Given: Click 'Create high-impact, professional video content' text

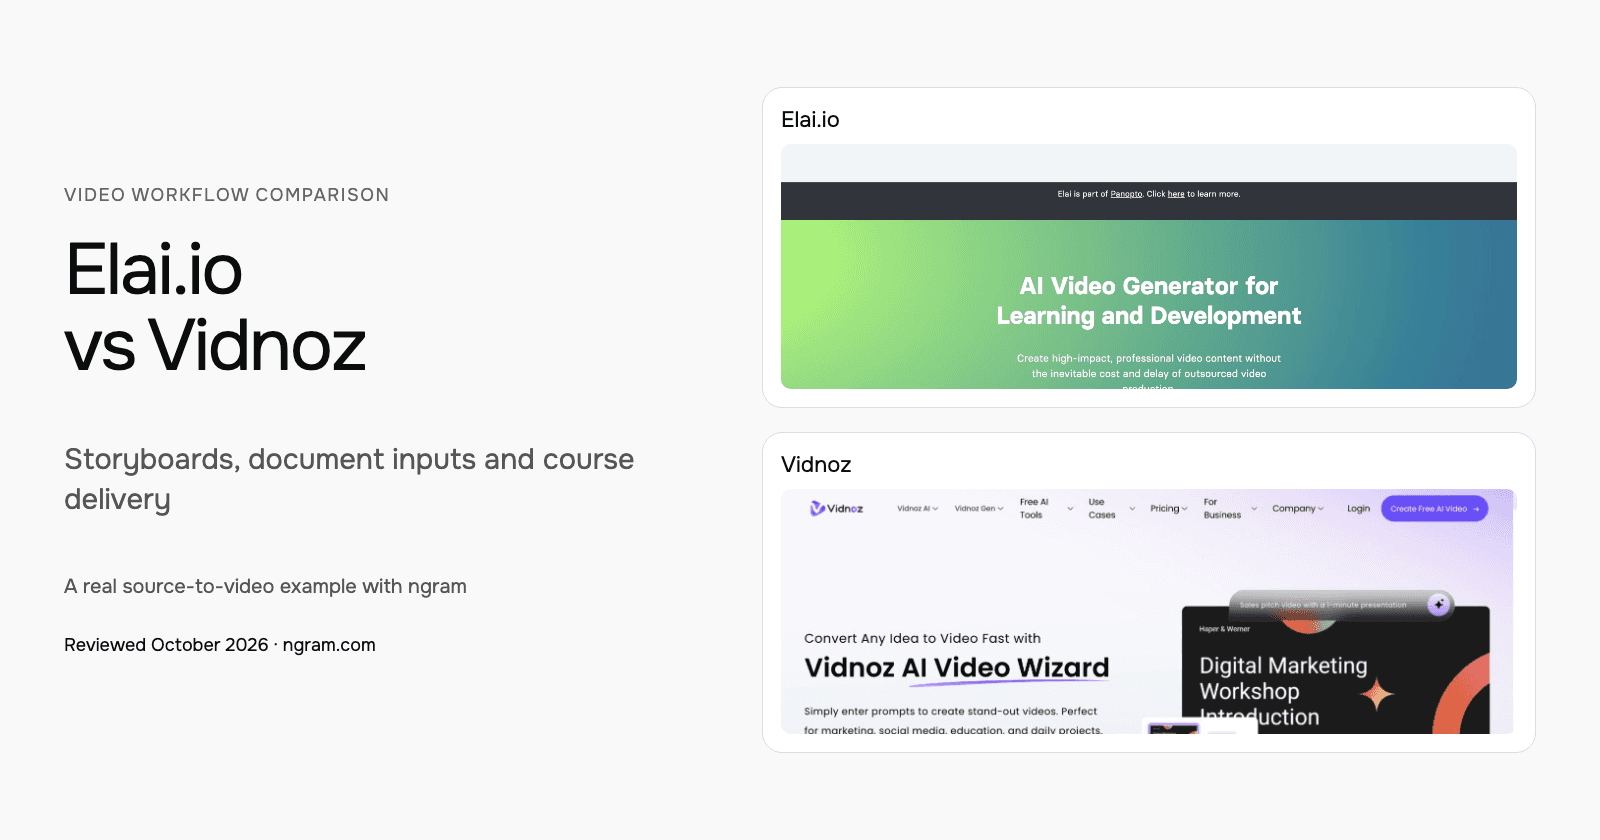Looking at the screenshot, I should click(1129, 358).
